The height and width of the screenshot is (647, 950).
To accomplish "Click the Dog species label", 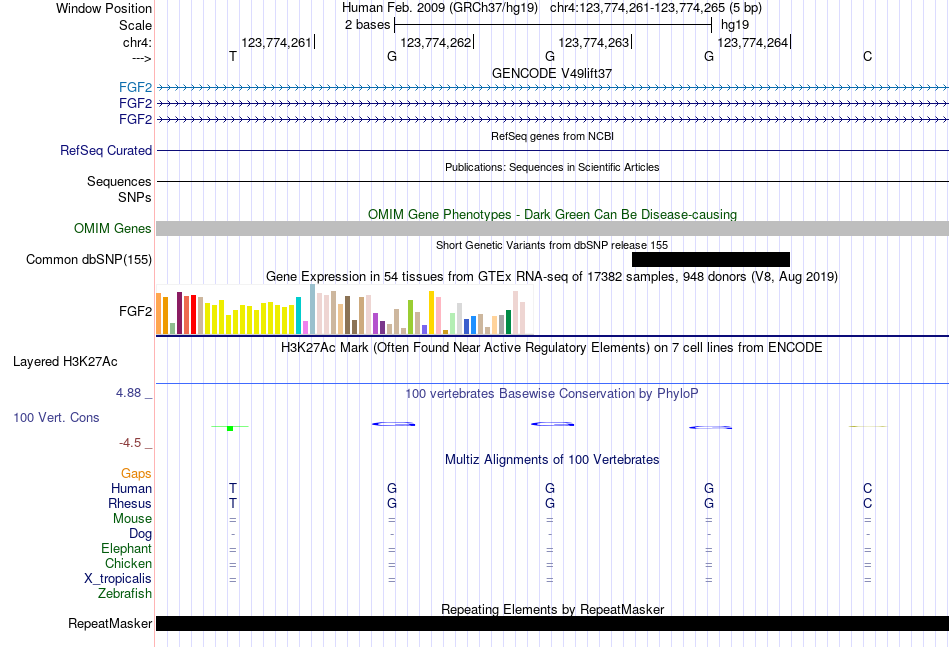I will point(140,534).
